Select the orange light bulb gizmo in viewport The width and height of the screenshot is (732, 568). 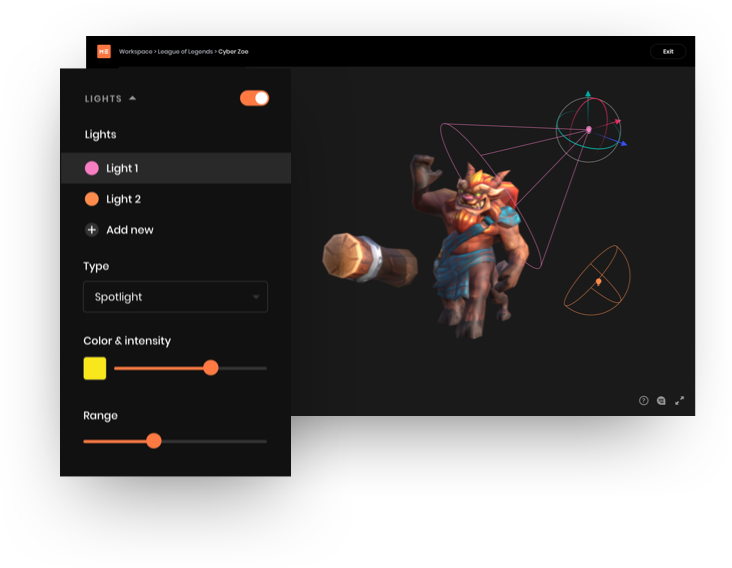tap(598, 282)
